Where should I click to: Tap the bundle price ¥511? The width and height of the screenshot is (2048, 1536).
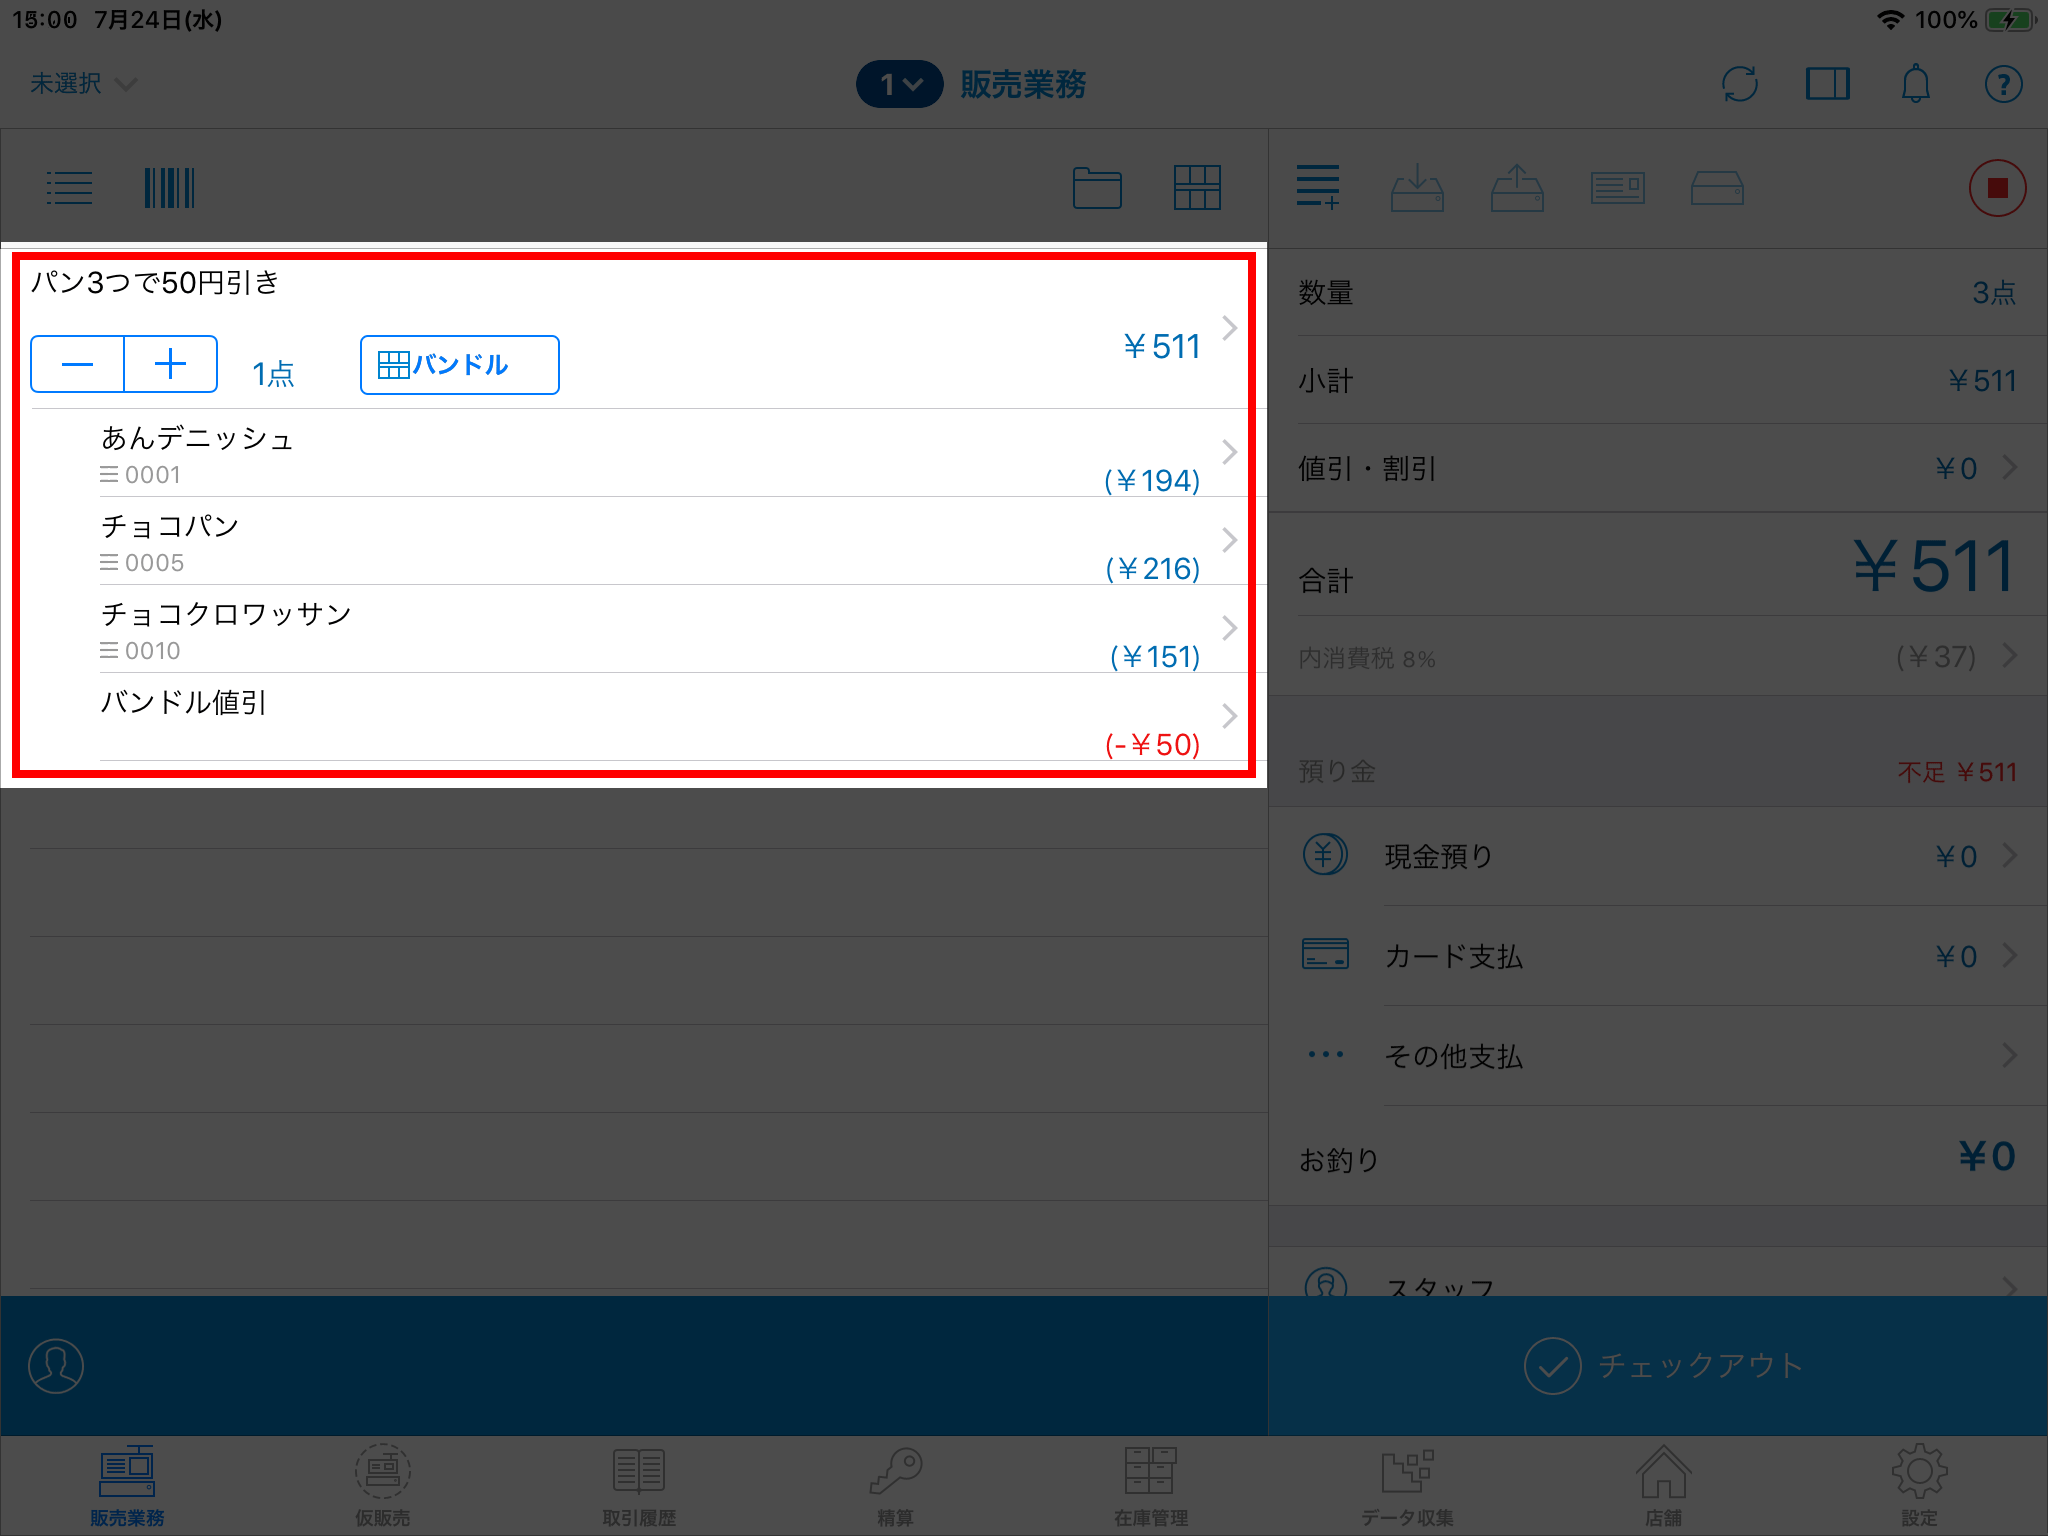pos(1161,347)
